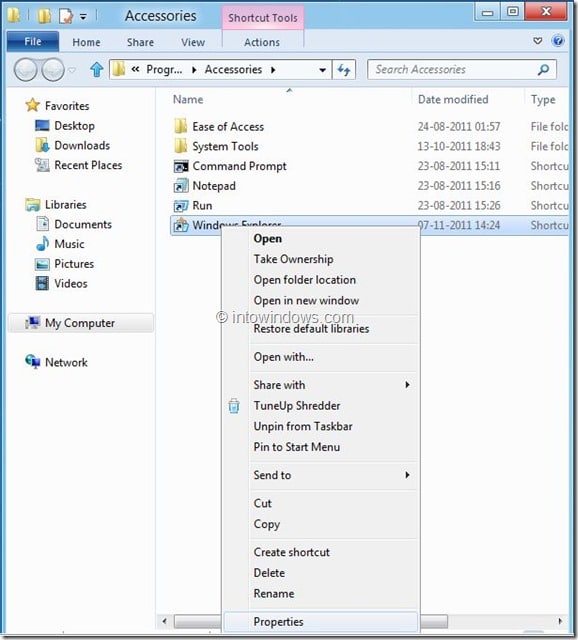Select Rename in context menu
The height and width of the screenshot is (640, 578).
(273, 593)
